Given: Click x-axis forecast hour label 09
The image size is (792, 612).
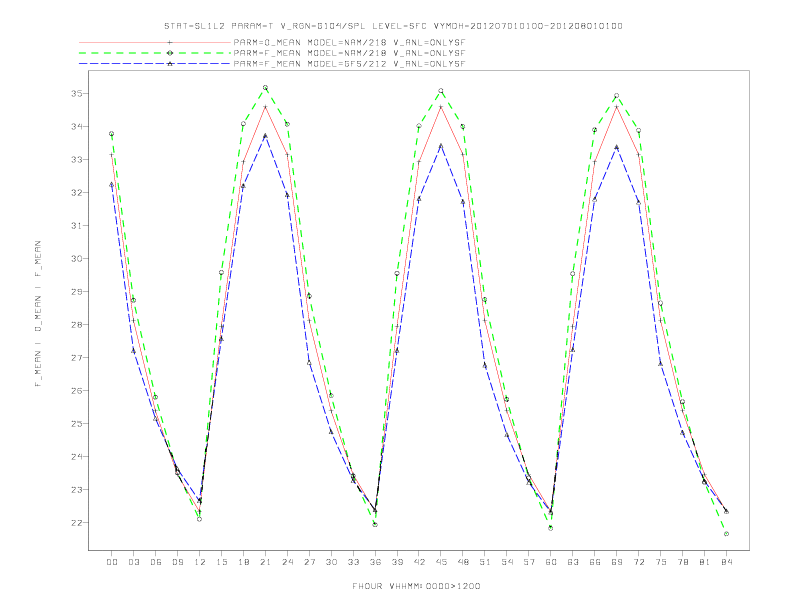Looking at the screenshot, I should point(177,562).
